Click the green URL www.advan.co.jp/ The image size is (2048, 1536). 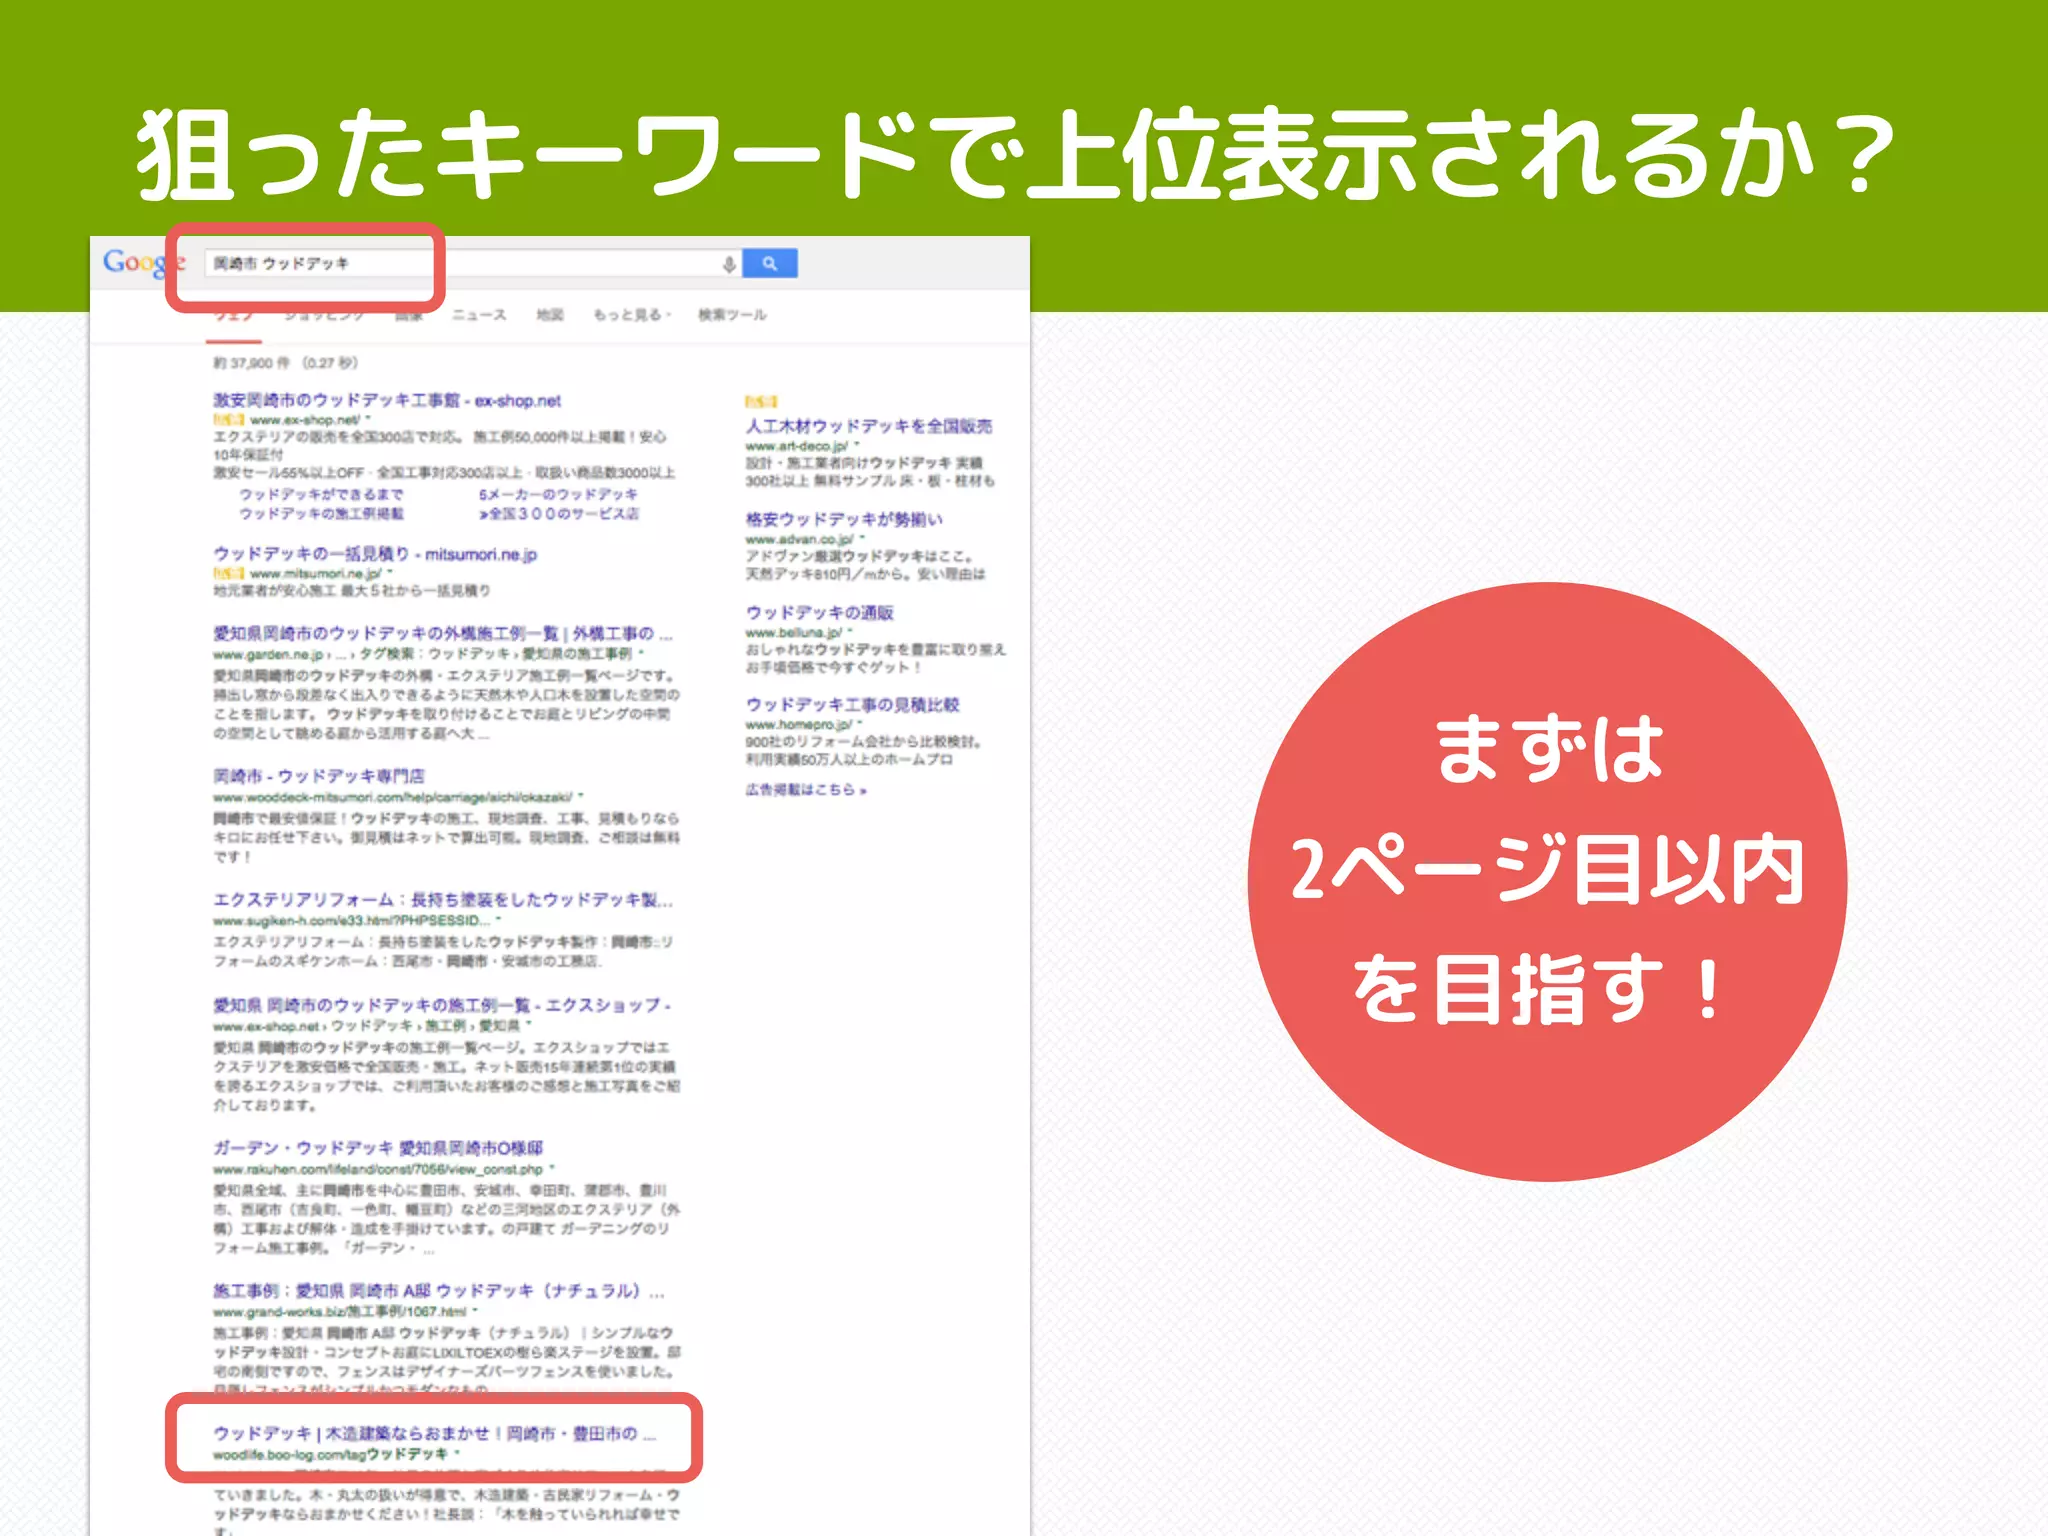click(800, 539)
